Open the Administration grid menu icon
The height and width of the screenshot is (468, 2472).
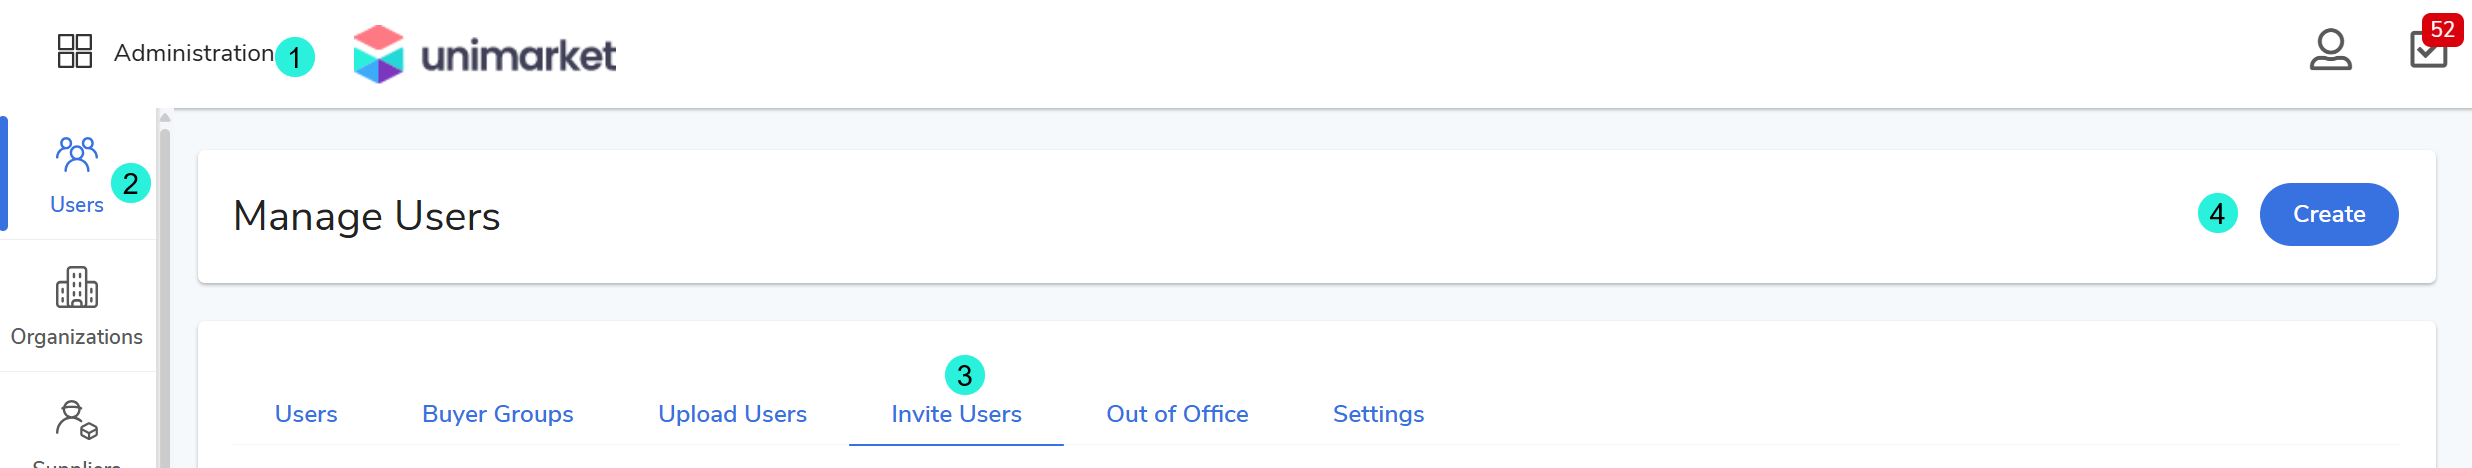[75, 51]
